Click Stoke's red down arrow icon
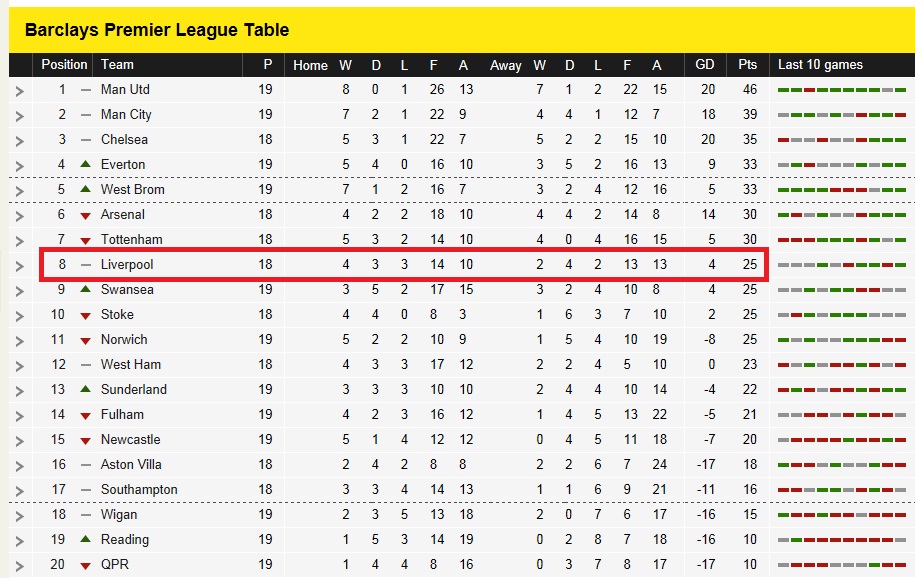The height and width of the screenshot is (578, 915). (86, 316)
